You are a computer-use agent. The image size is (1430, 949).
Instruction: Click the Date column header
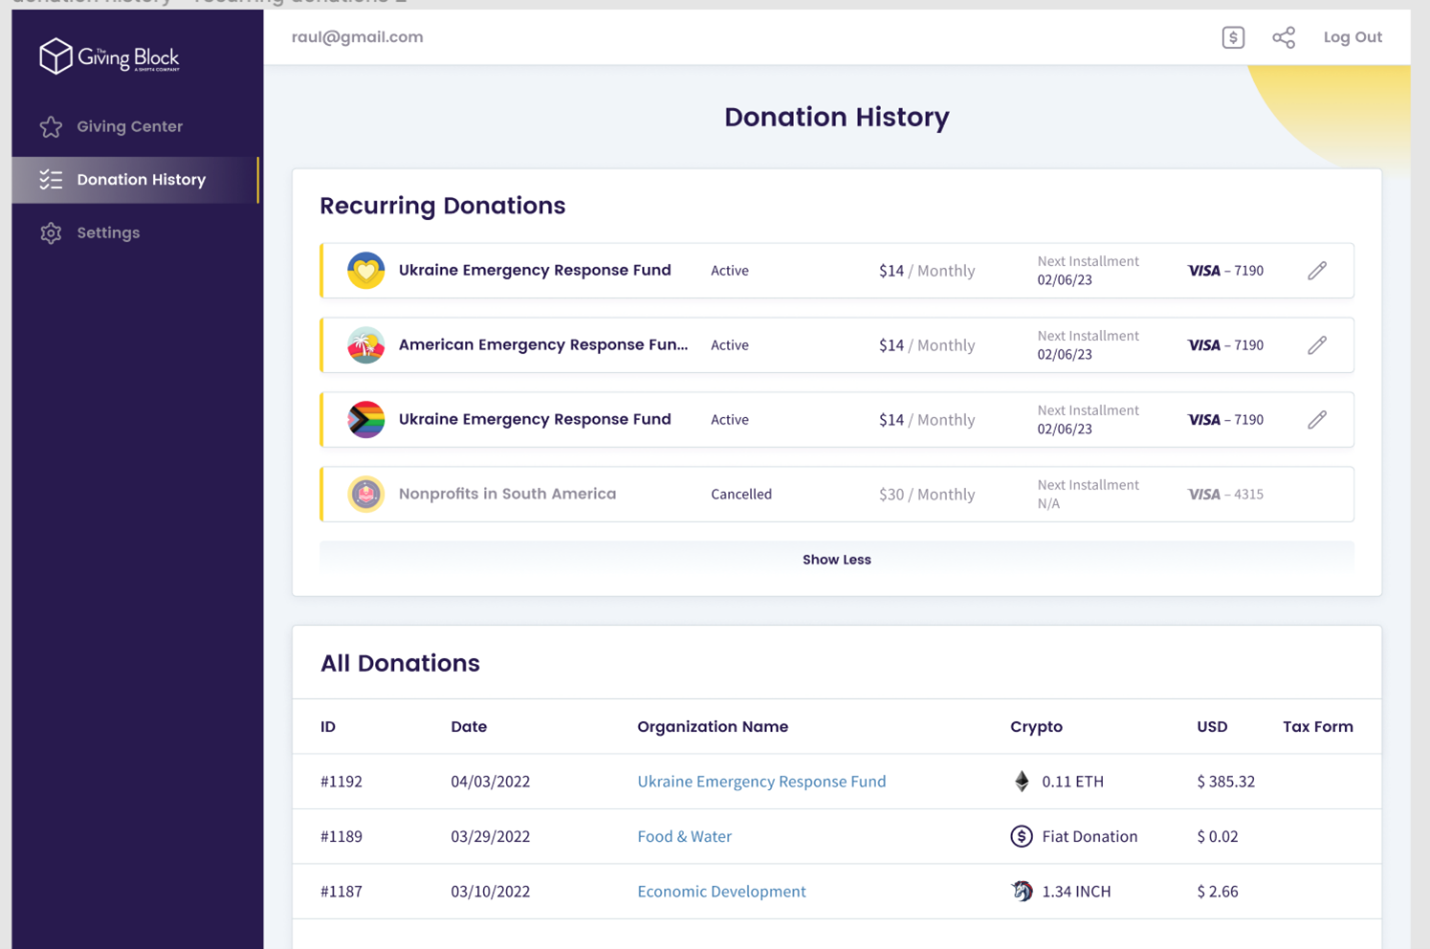pyautogui.click(x=468, y=727)
